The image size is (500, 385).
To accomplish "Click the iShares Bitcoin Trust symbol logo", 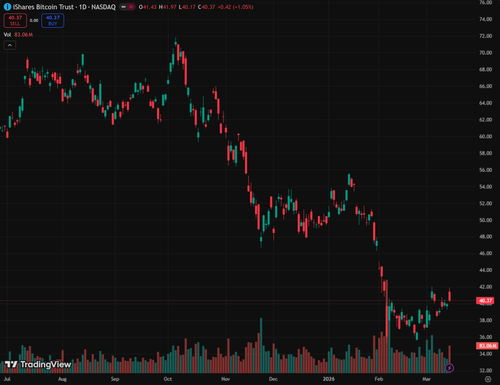I will point(7,7).
